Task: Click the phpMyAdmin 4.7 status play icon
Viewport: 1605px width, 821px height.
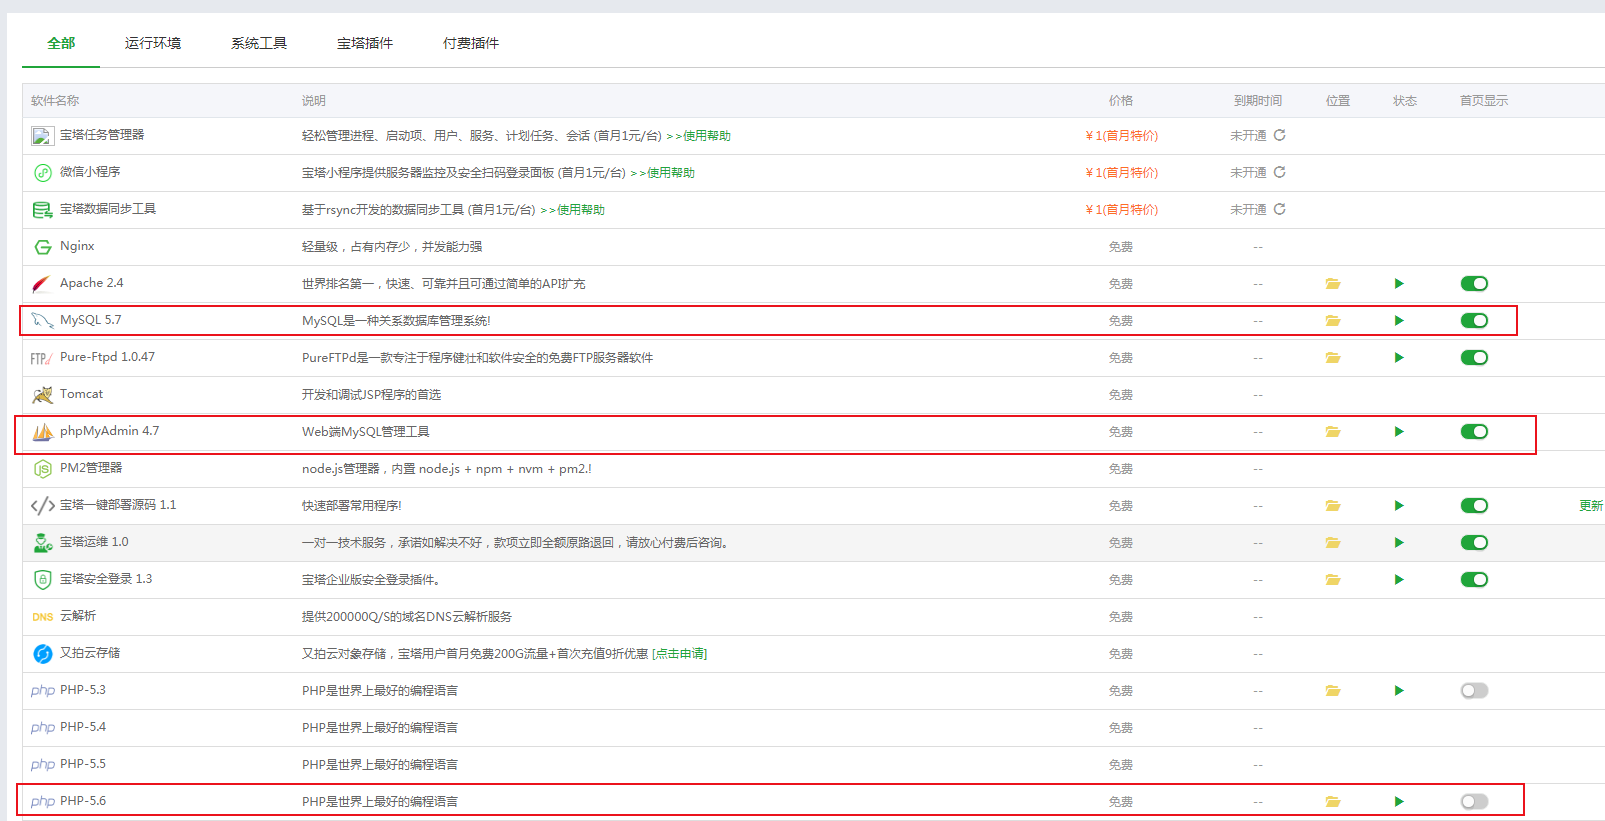Action: (1399, 432)
